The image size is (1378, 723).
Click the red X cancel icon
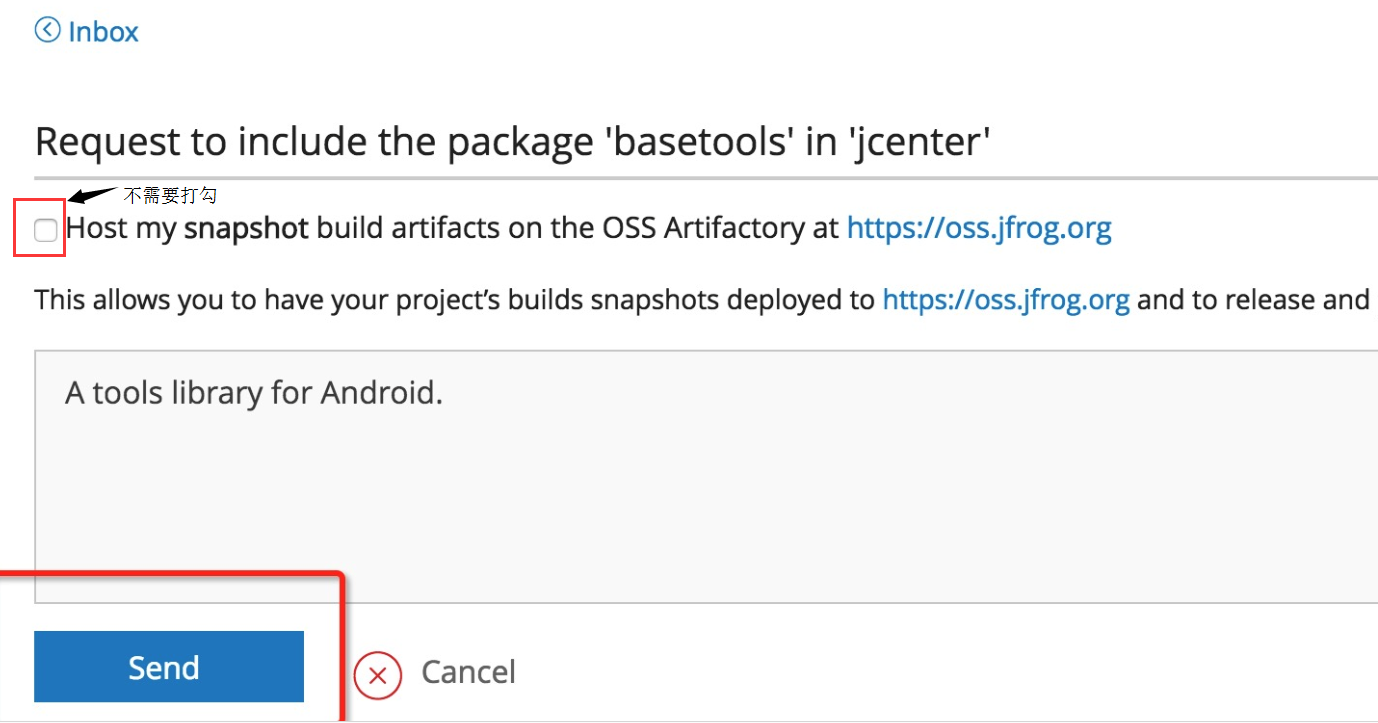(377, 675)
